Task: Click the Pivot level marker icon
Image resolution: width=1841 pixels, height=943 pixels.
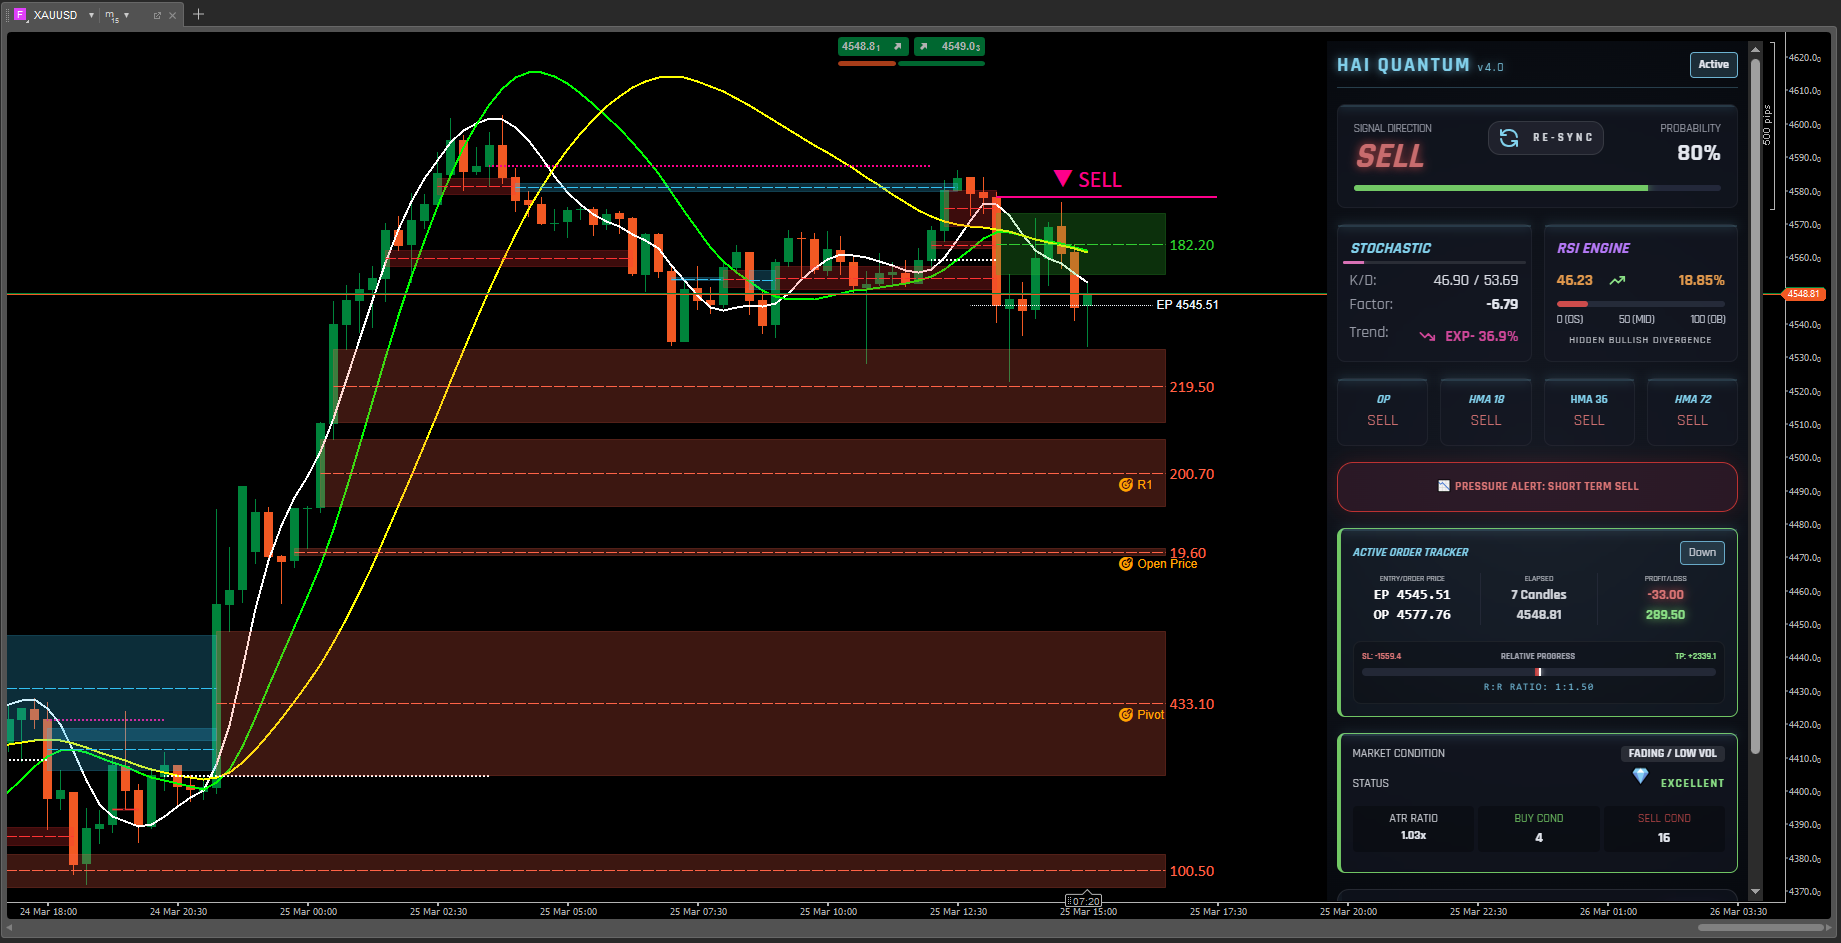Action: click(x=1126, y=715)
